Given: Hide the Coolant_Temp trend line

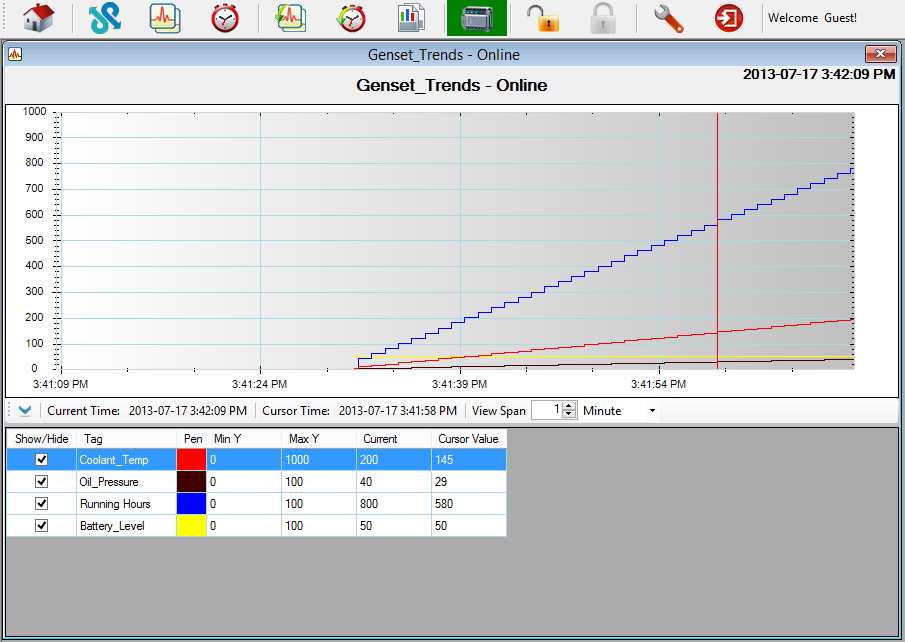Looking at the screenshot, I should (41, 460).
